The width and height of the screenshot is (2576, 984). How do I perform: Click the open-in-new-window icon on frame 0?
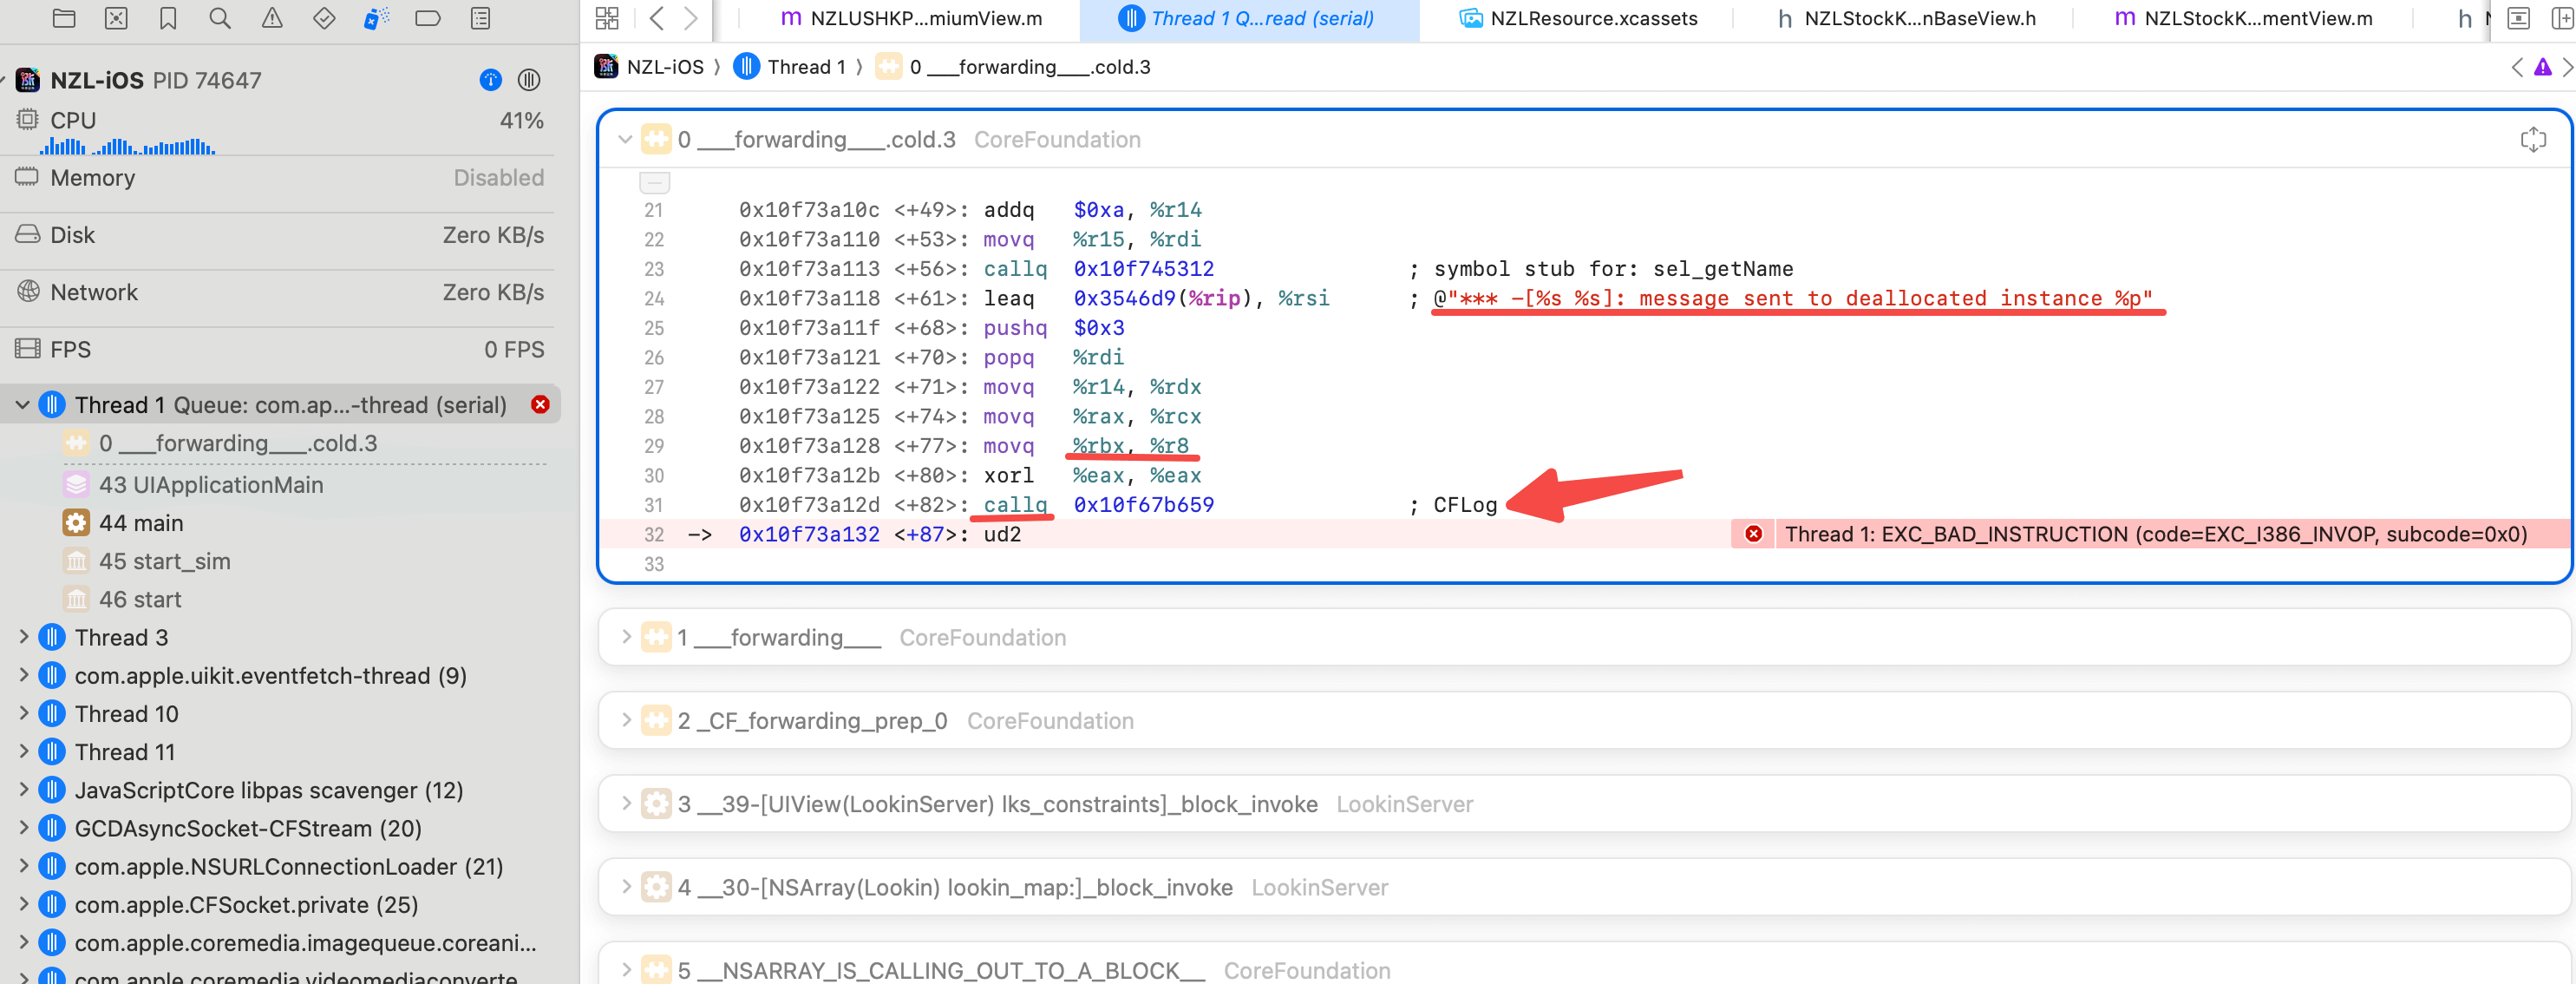click(2534, 139)
